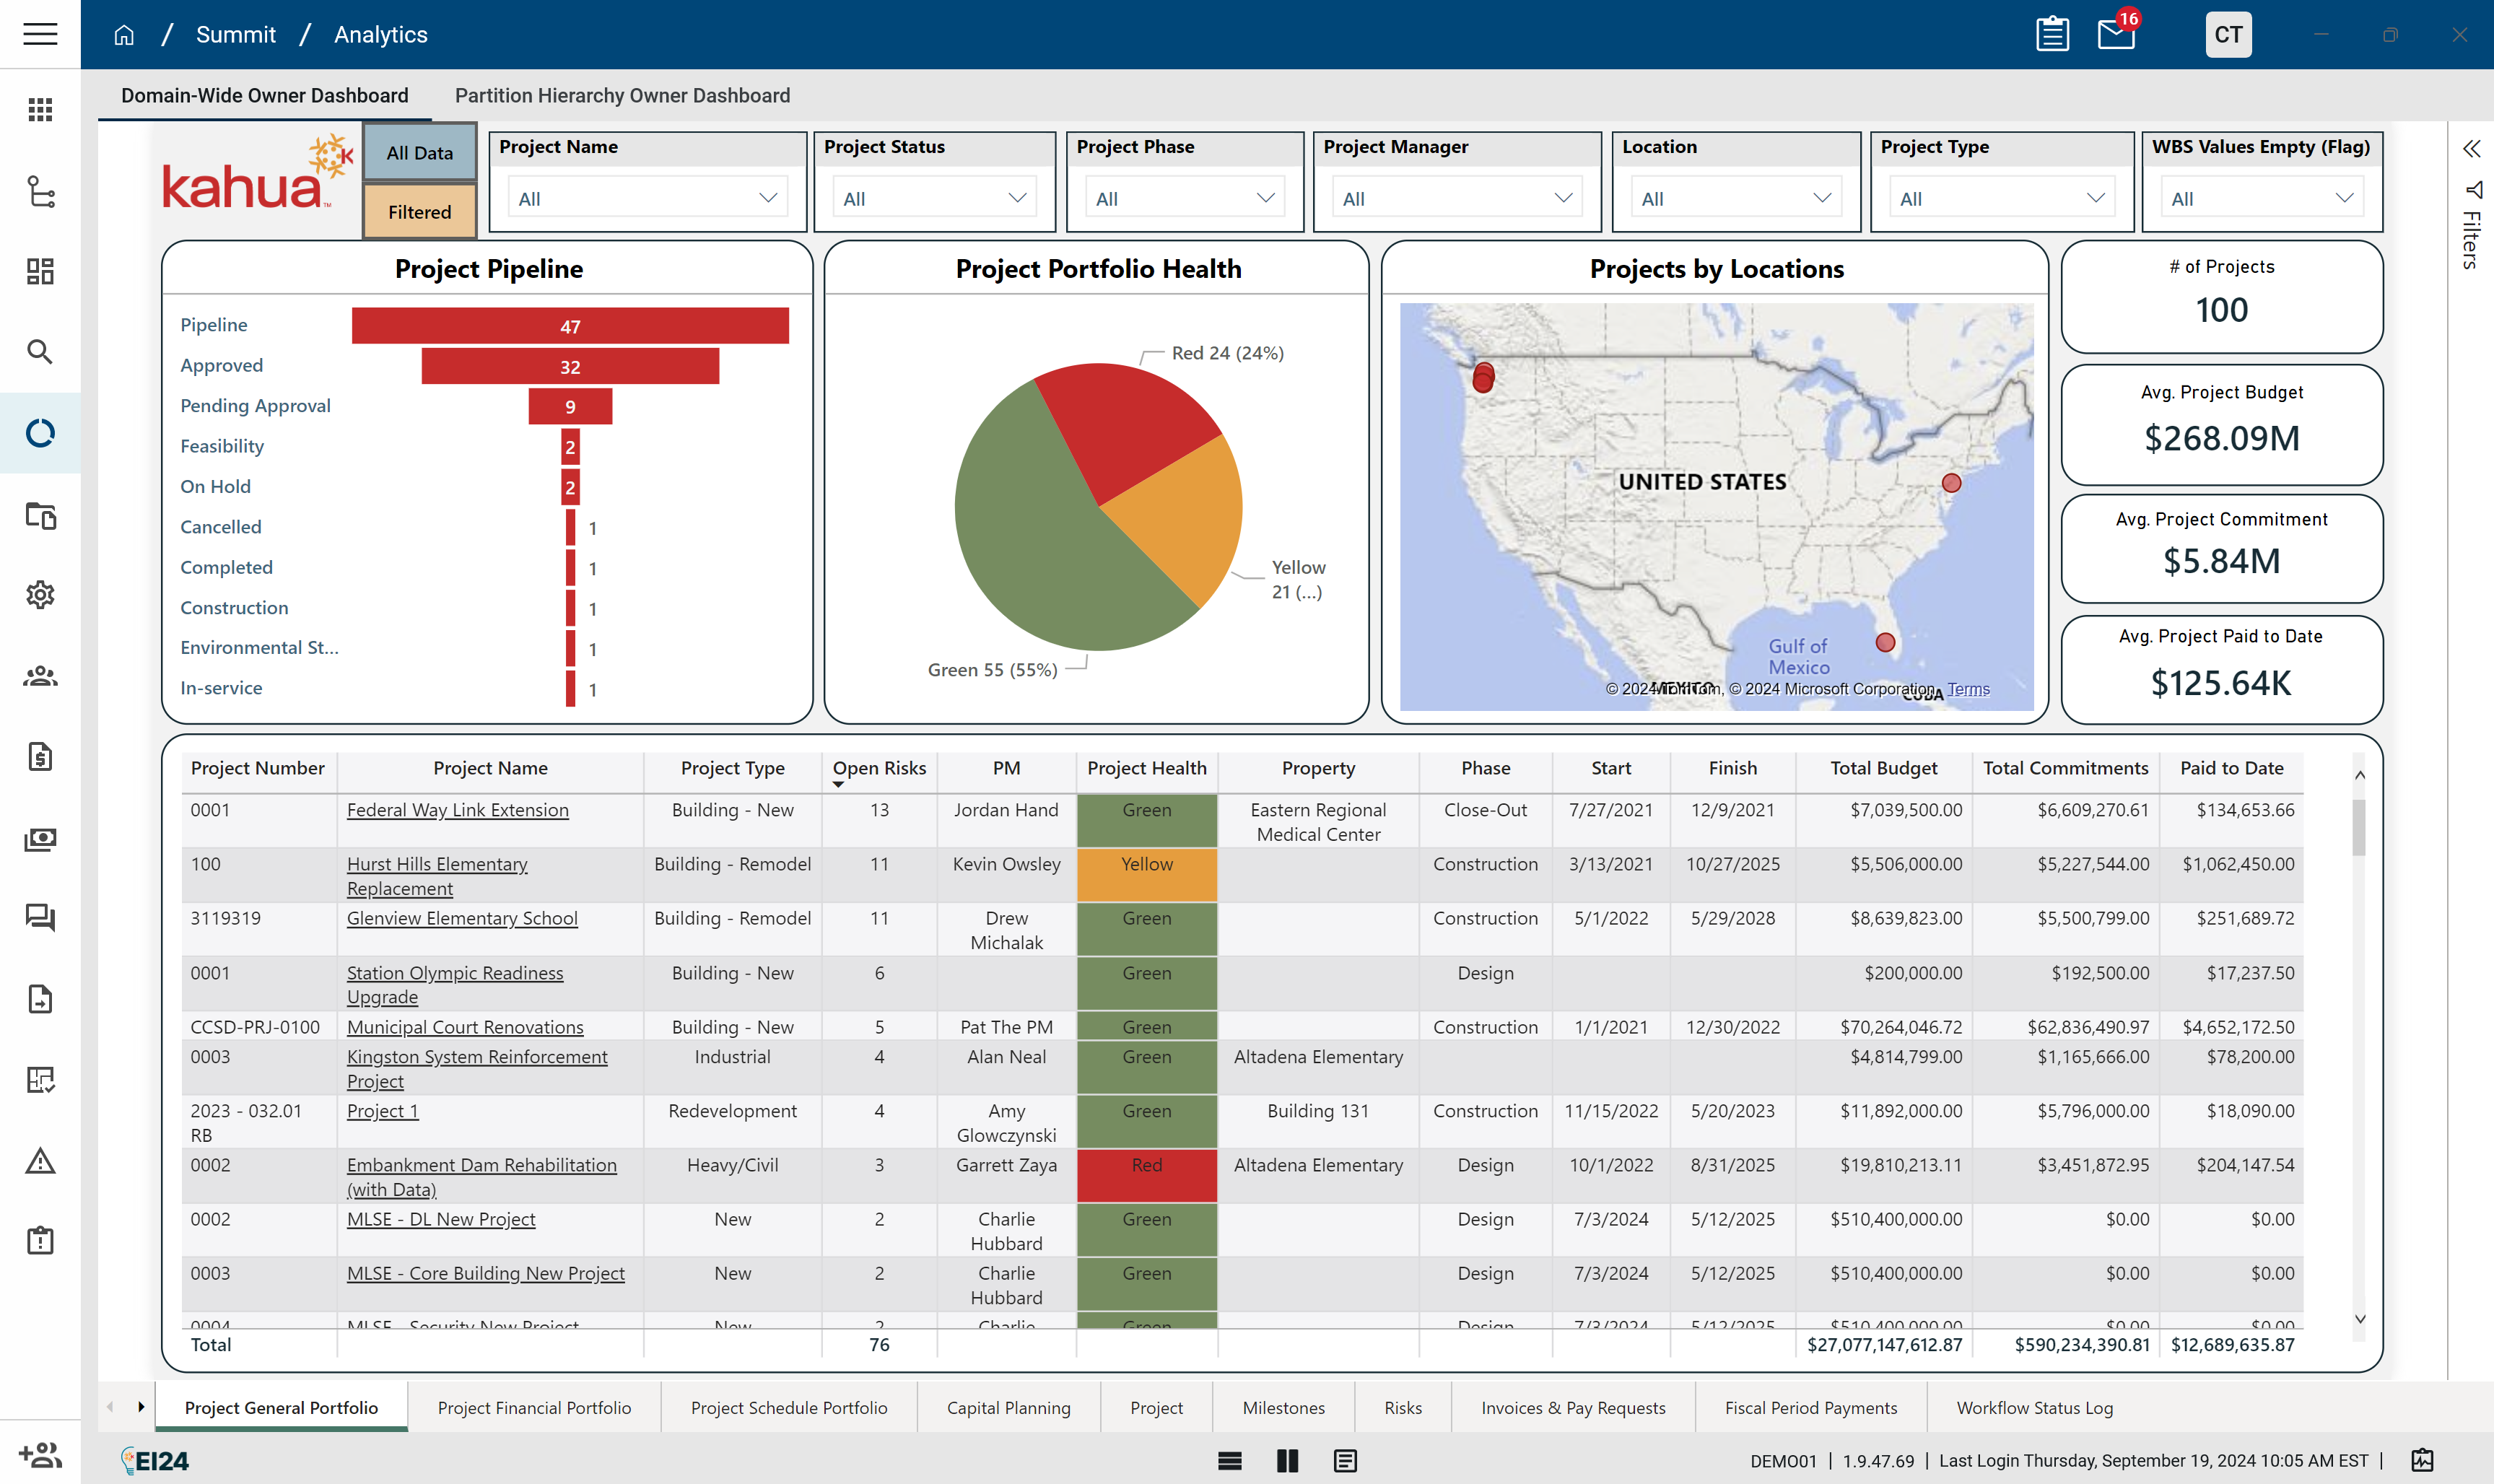The image size is (2494, 1484).
Task: Expand the Project Status dropdown
Action: [x=934, y=198]
